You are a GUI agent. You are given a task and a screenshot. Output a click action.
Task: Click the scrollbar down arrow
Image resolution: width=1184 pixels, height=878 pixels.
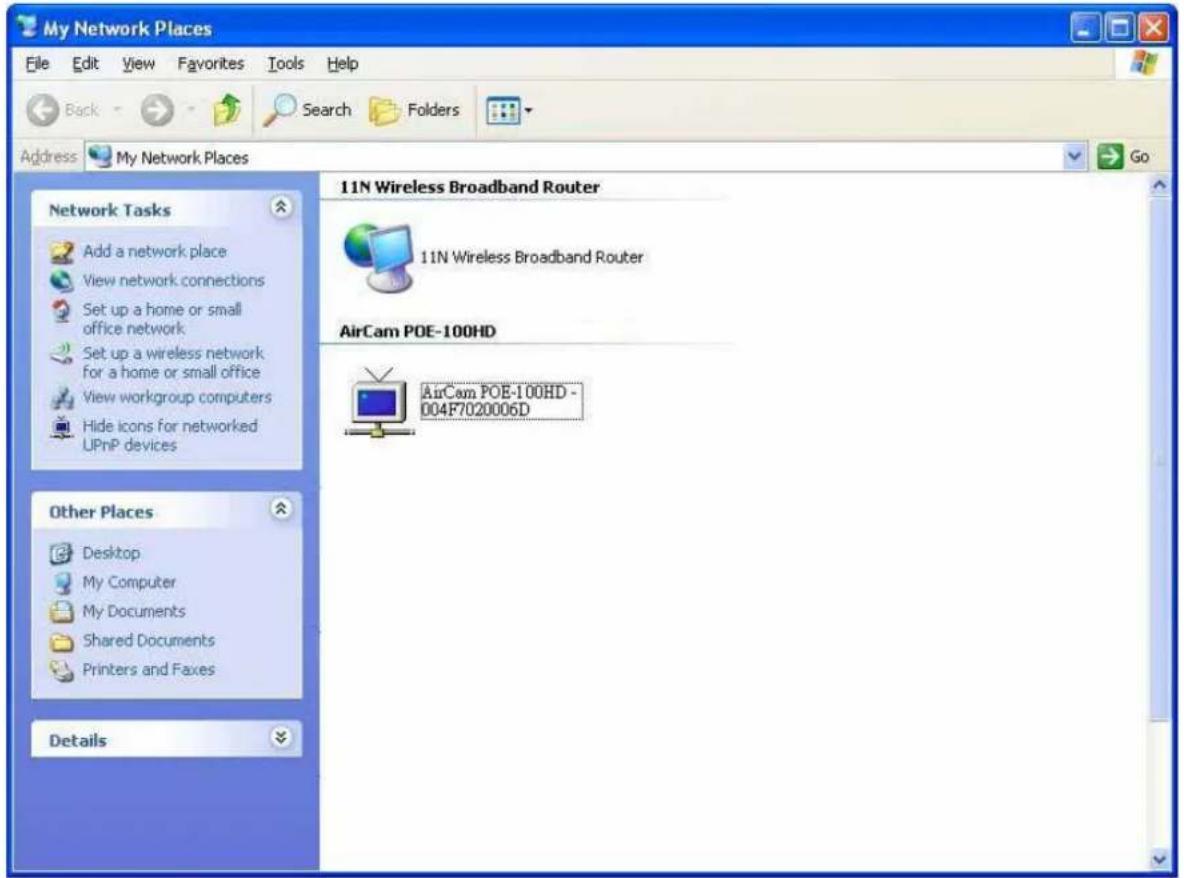[1159, 859]
